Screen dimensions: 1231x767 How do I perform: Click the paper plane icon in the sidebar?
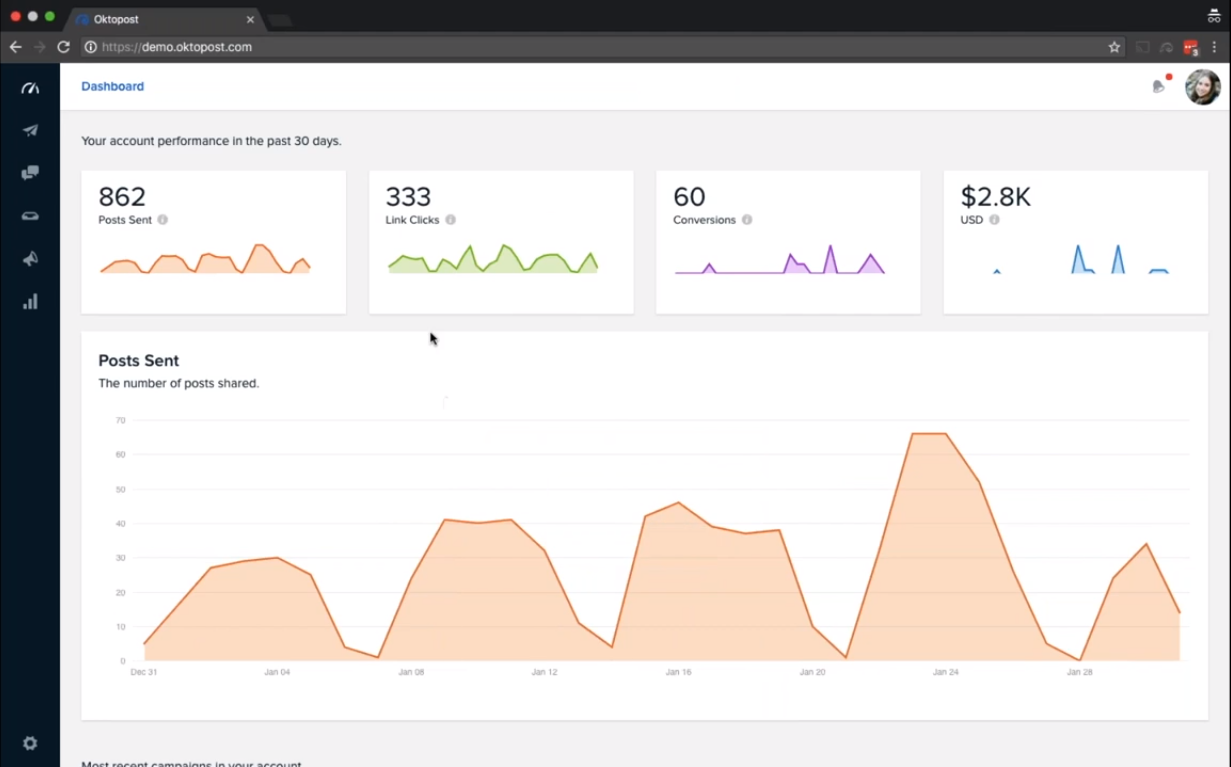click(30, 131)
